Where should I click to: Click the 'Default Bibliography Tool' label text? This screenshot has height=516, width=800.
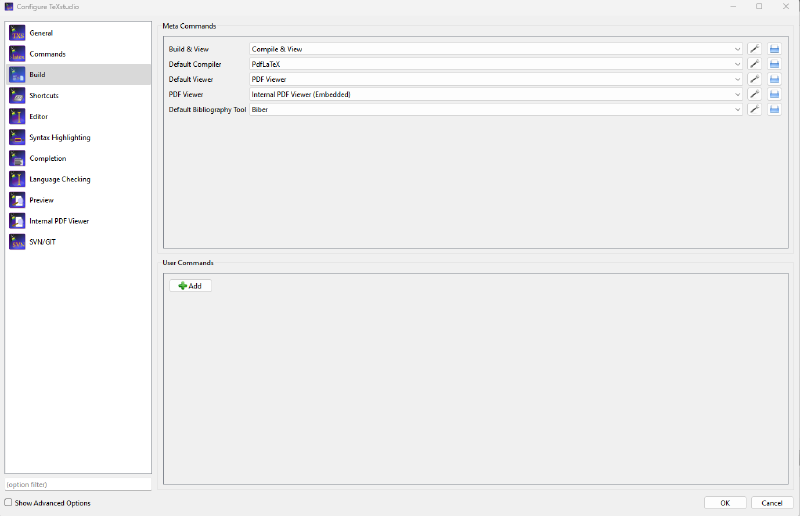[x=207, y=109]
